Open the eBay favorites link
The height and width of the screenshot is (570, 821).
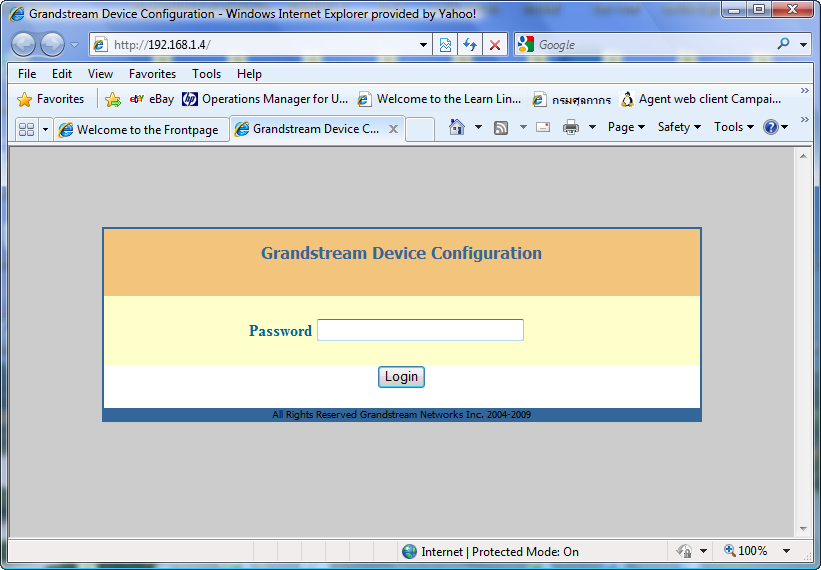click(152, 99)
